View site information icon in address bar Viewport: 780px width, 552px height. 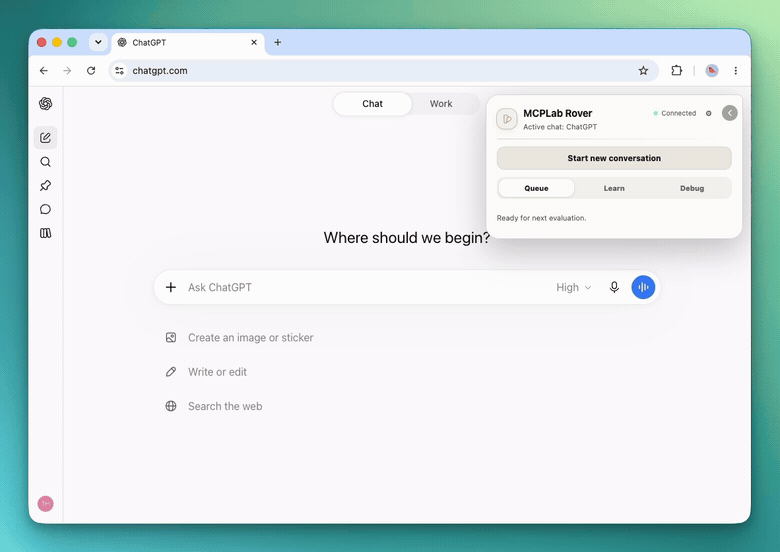pyautogui.click(x=119, y=71)
